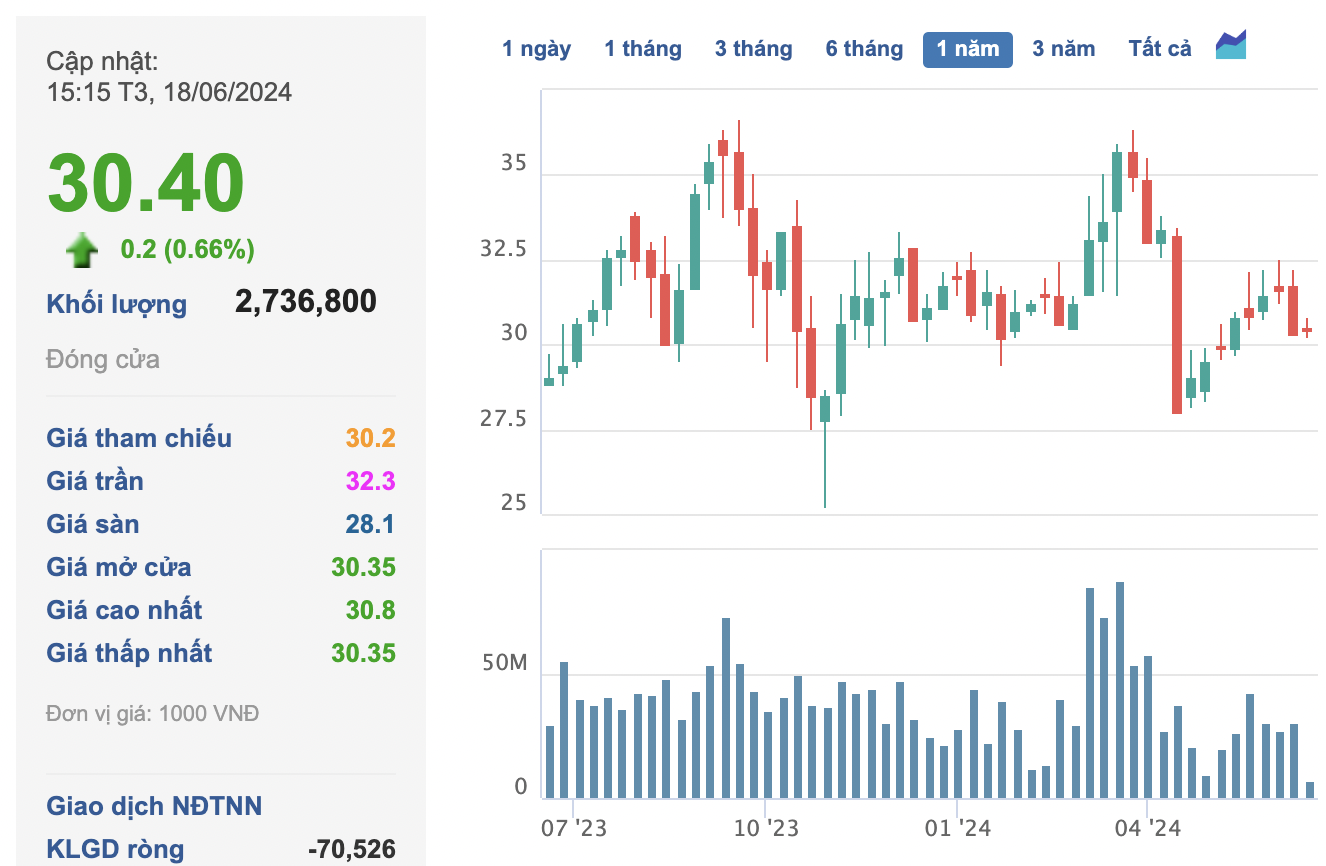
Task: Click the "Đóng cửa" status text
Action: coord(103,359)
